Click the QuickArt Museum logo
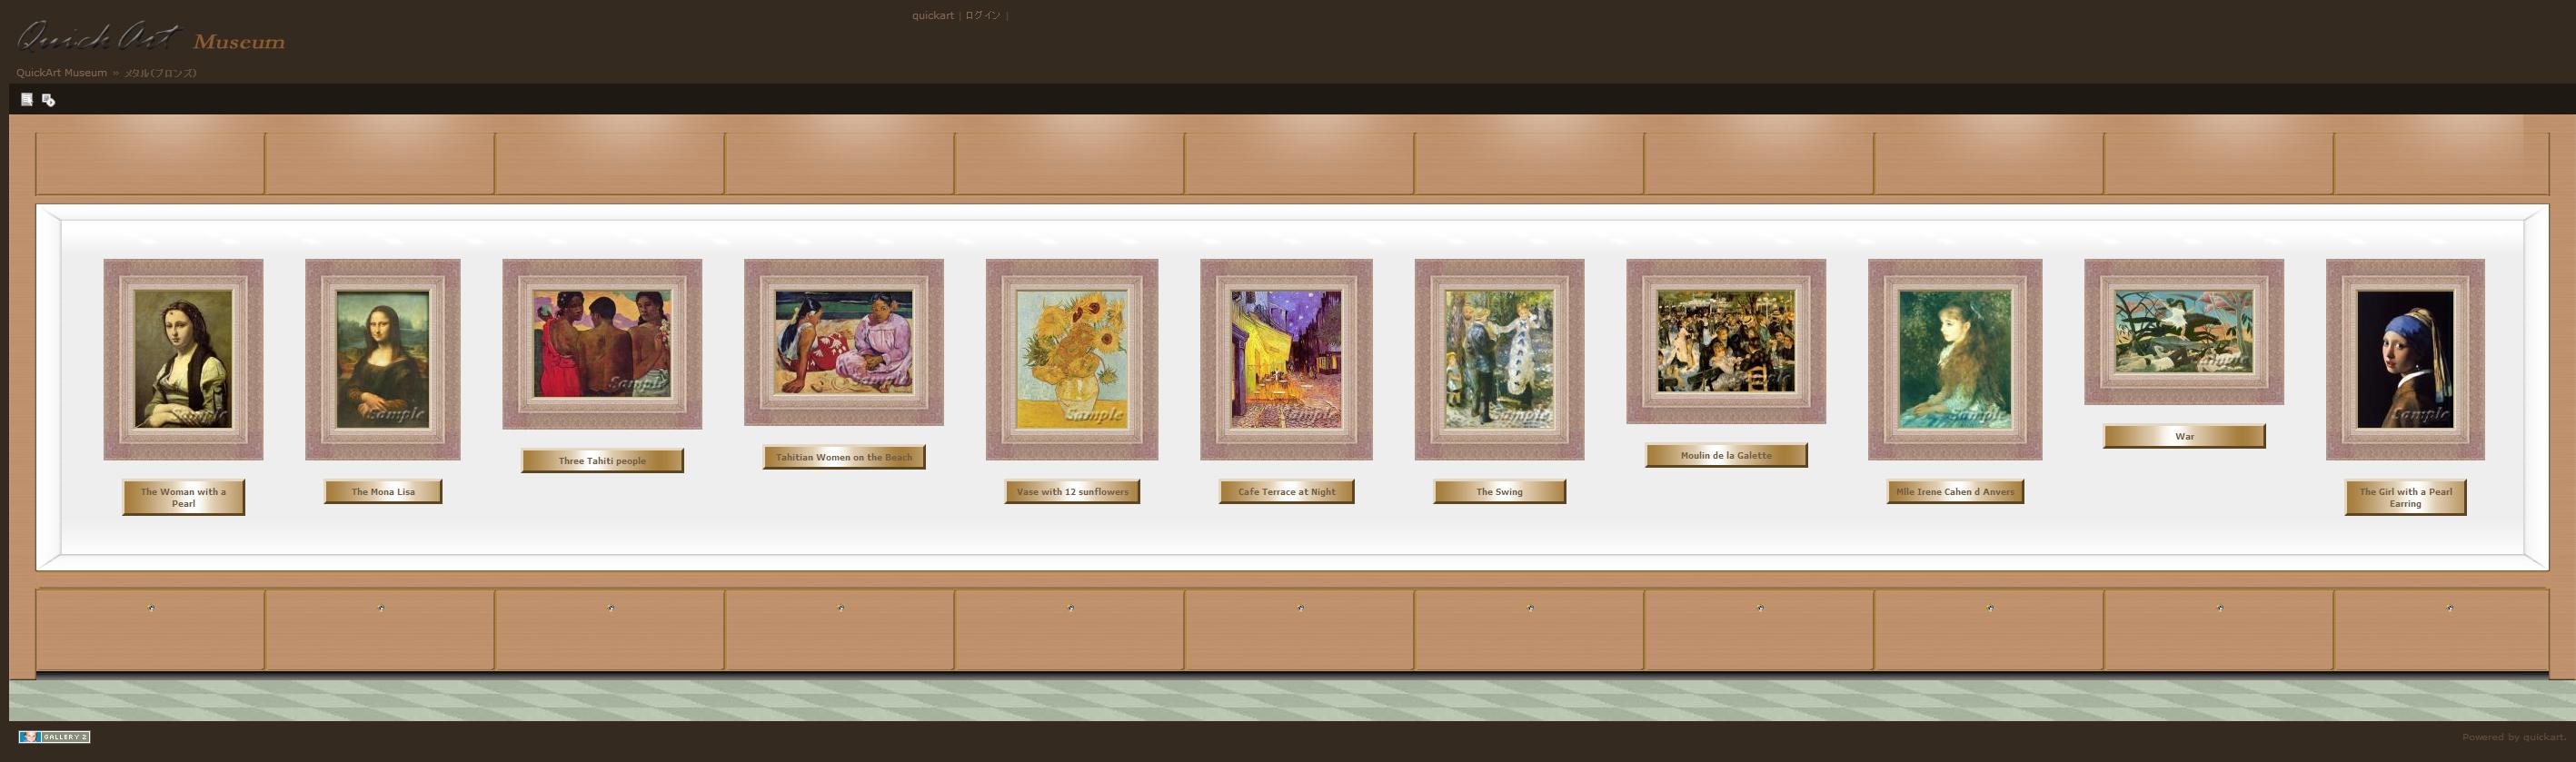2576x762 pixels. click(150, 39)
